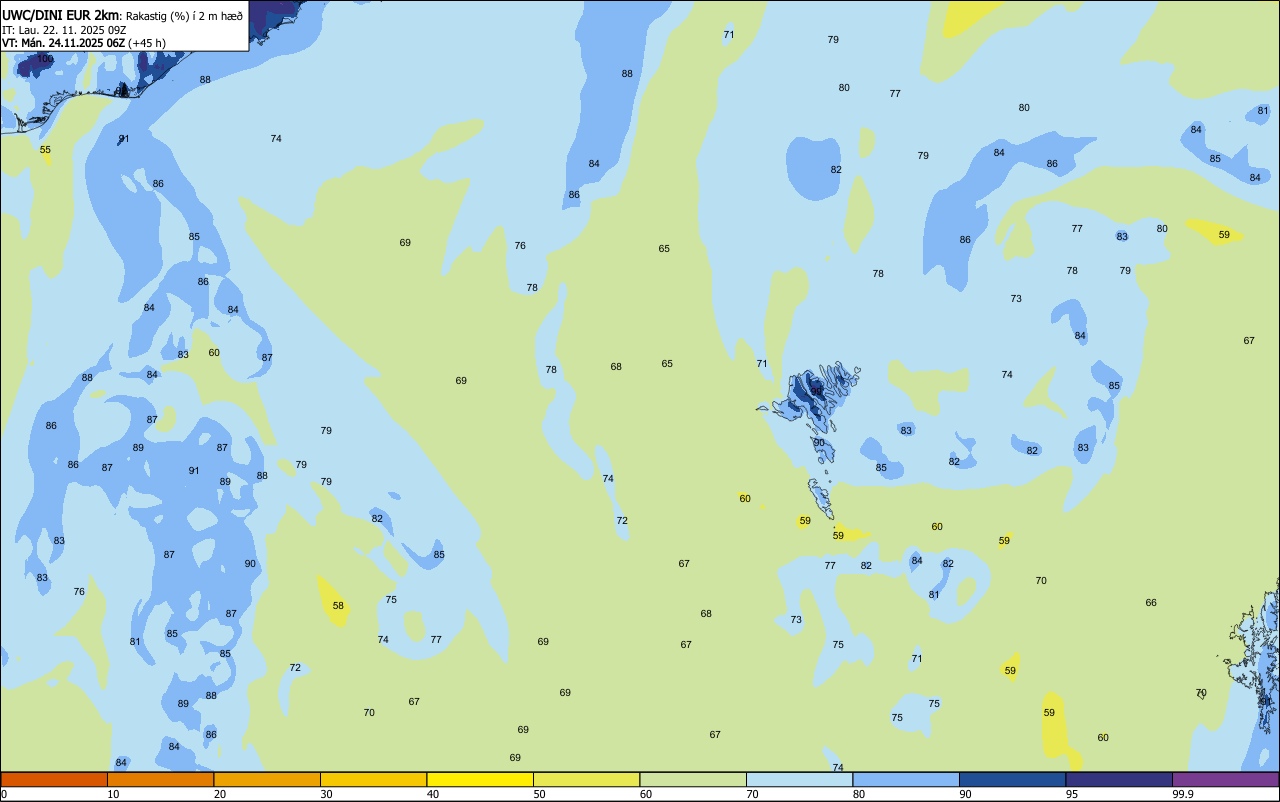Click the parameter text "Rakastig (%) í 2 m hæð"

point(184,16)
